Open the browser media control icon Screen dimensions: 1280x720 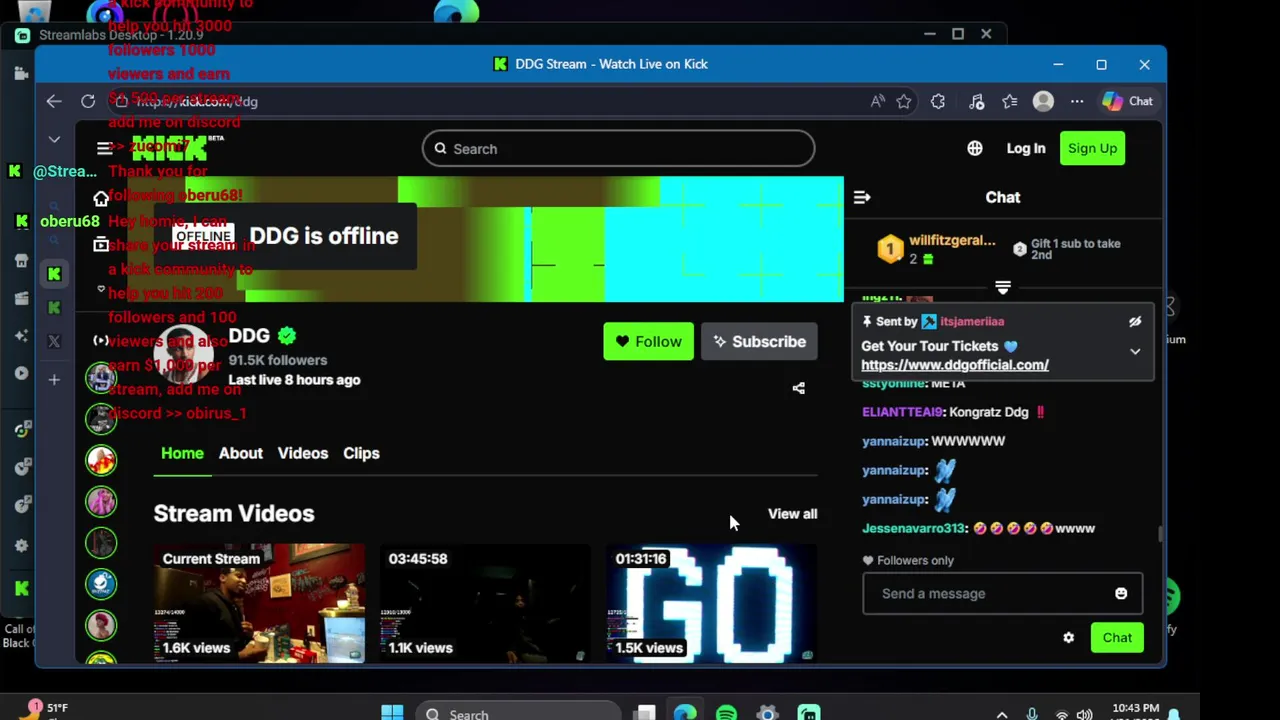click(x=977, y=101)
